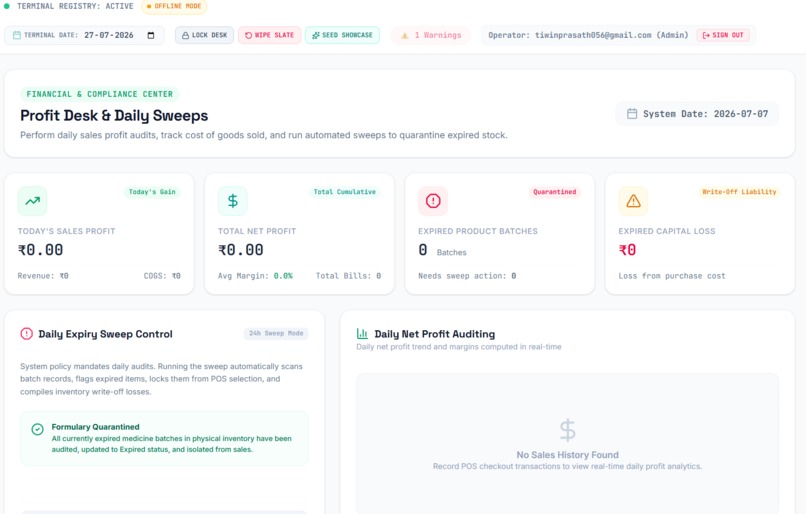Click the Total Net Profit ₹0.00 amount
This screenshot has height=514, width=806.
(x=241, y=250)
